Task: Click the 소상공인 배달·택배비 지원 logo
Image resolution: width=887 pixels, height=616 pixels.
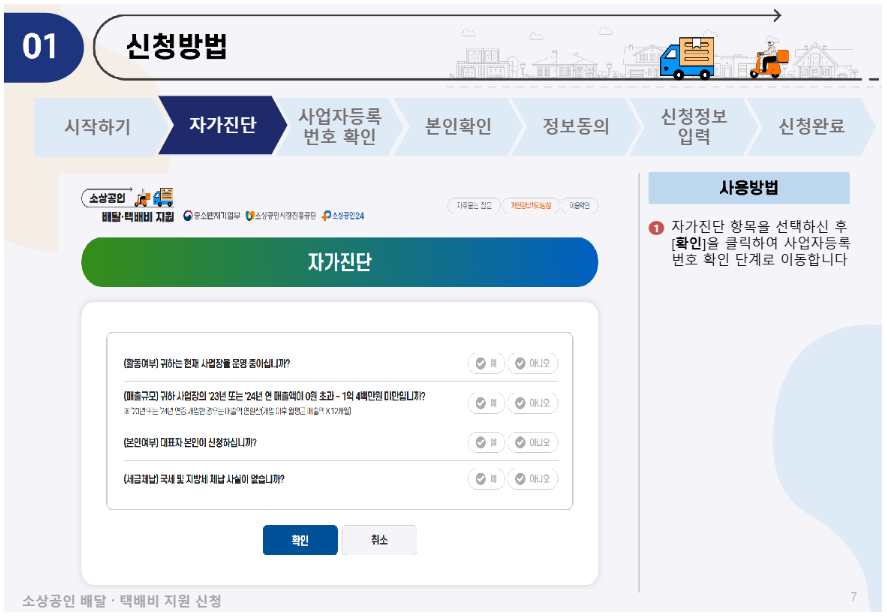Action: pos(128,205)
